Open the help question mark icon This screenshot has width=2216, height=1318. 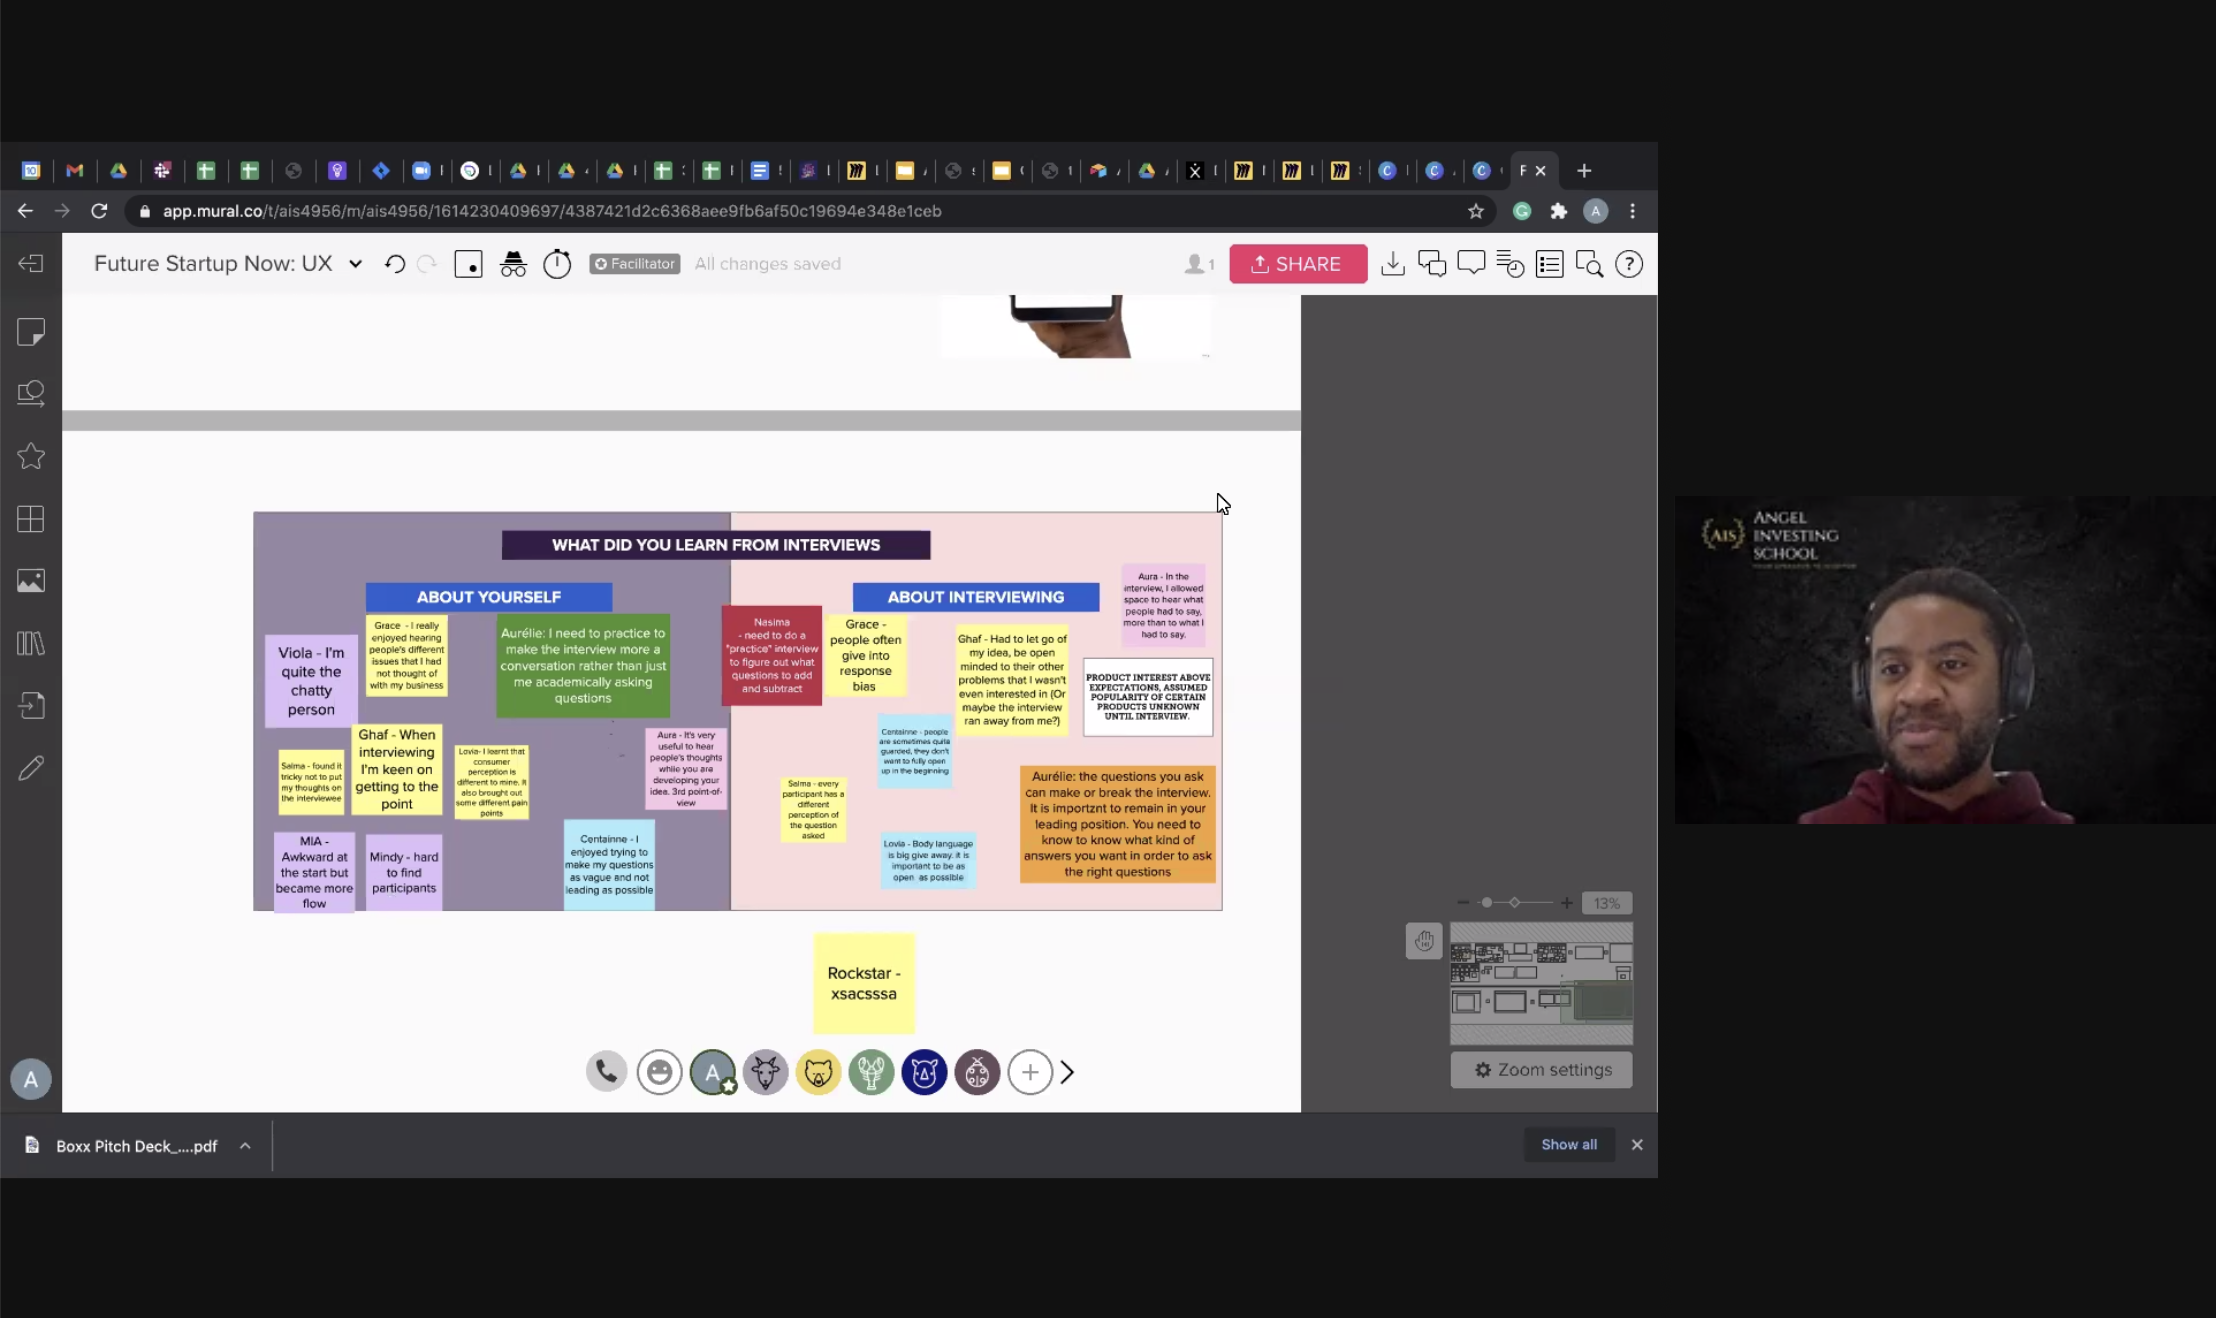coord(1629,264)
